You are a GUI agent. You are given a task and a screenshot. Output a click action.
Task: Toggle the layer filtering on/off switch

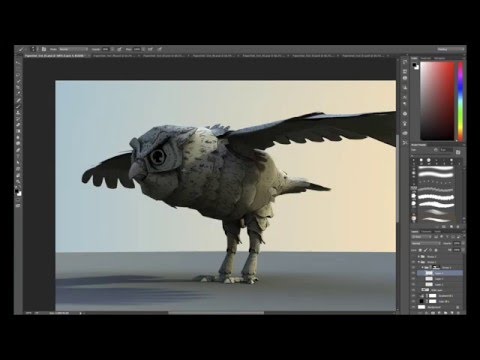tap(464, 236)
